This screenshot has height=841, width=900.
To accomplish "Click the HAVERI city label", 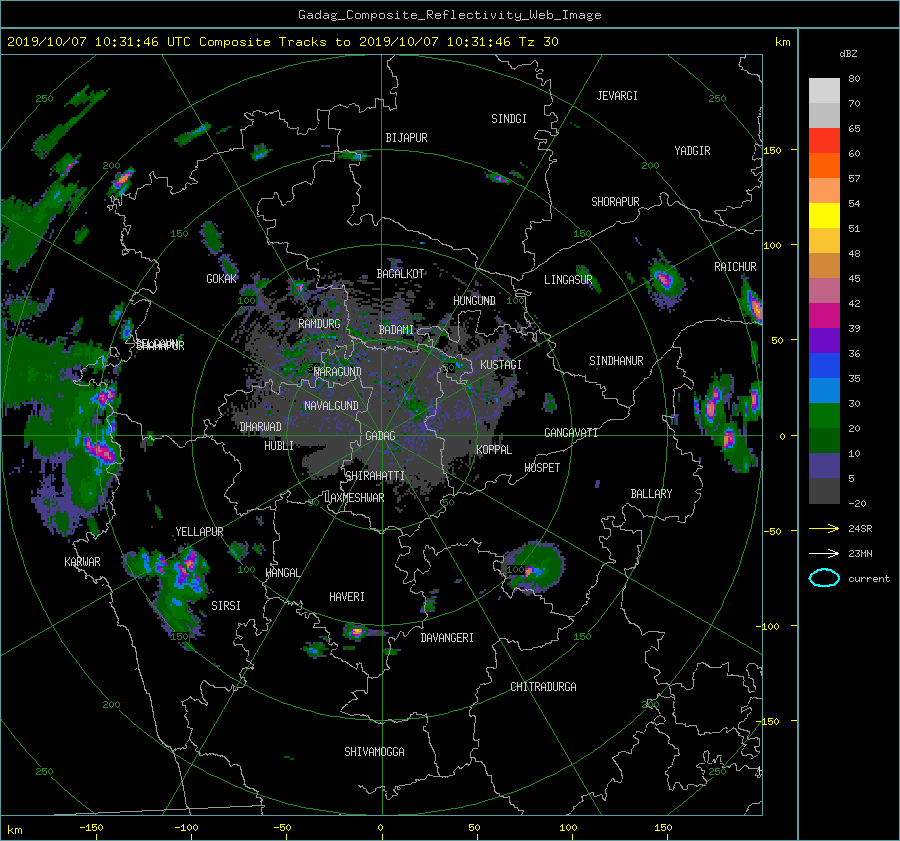I will click(x=347, y=597).
